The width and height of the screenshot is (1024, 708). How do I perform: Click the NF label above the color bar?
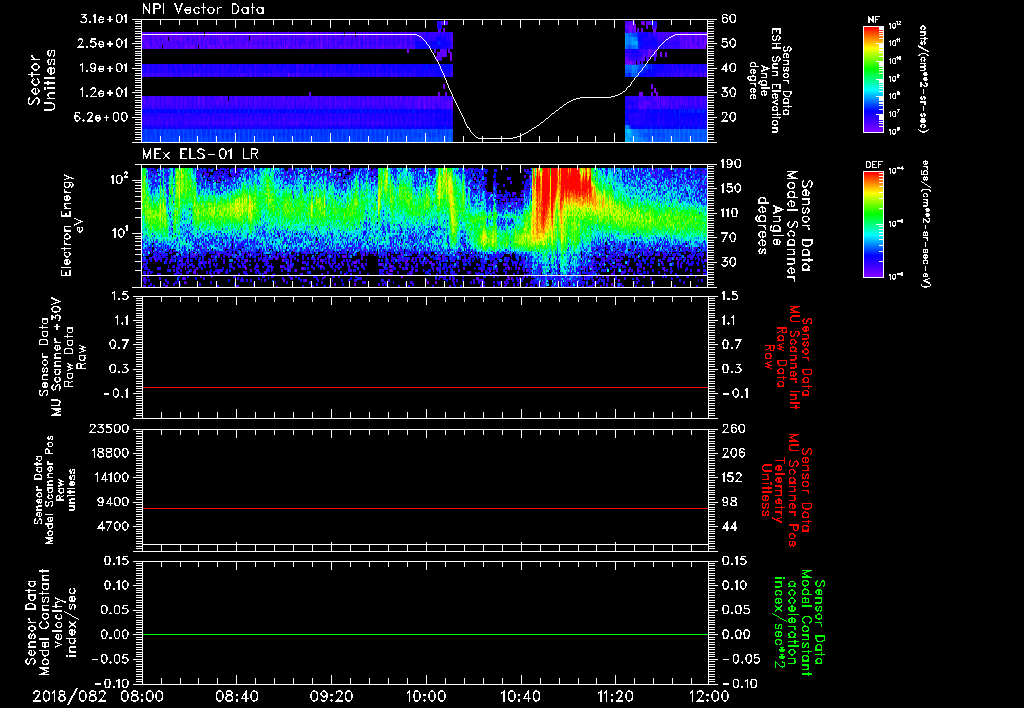pos(873,20)
